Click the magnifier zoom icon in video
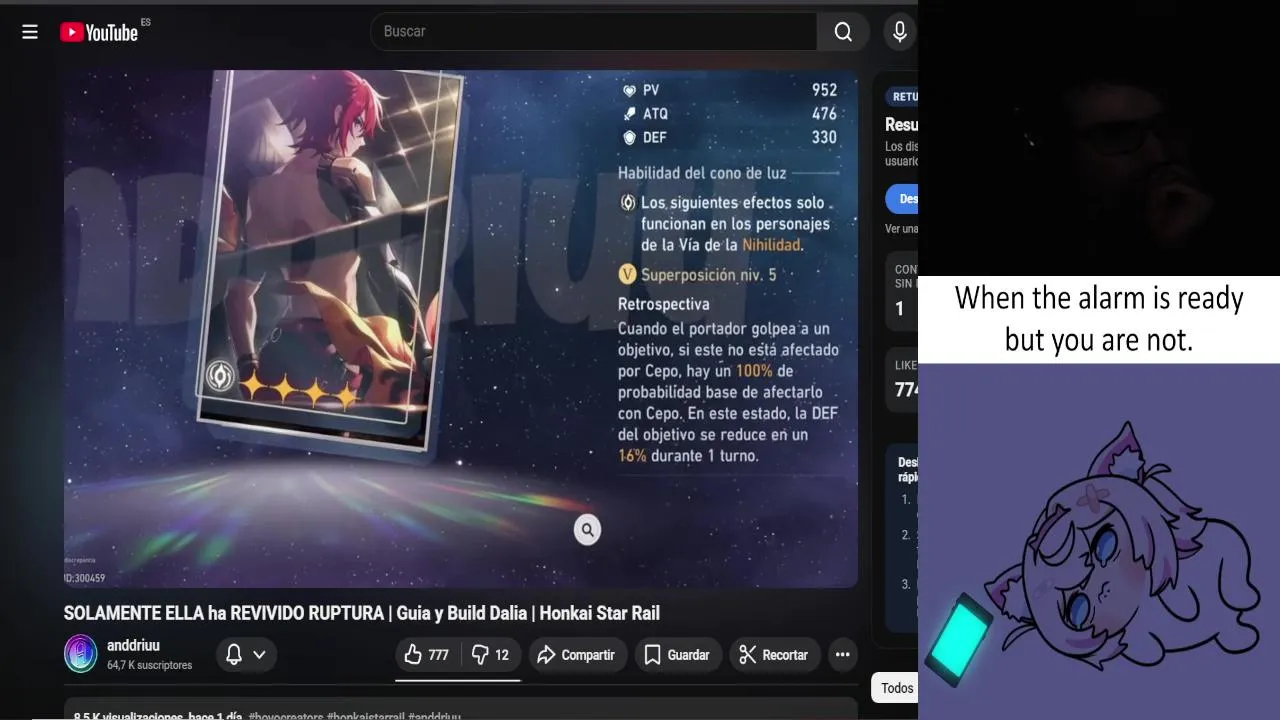 [587, 530]
